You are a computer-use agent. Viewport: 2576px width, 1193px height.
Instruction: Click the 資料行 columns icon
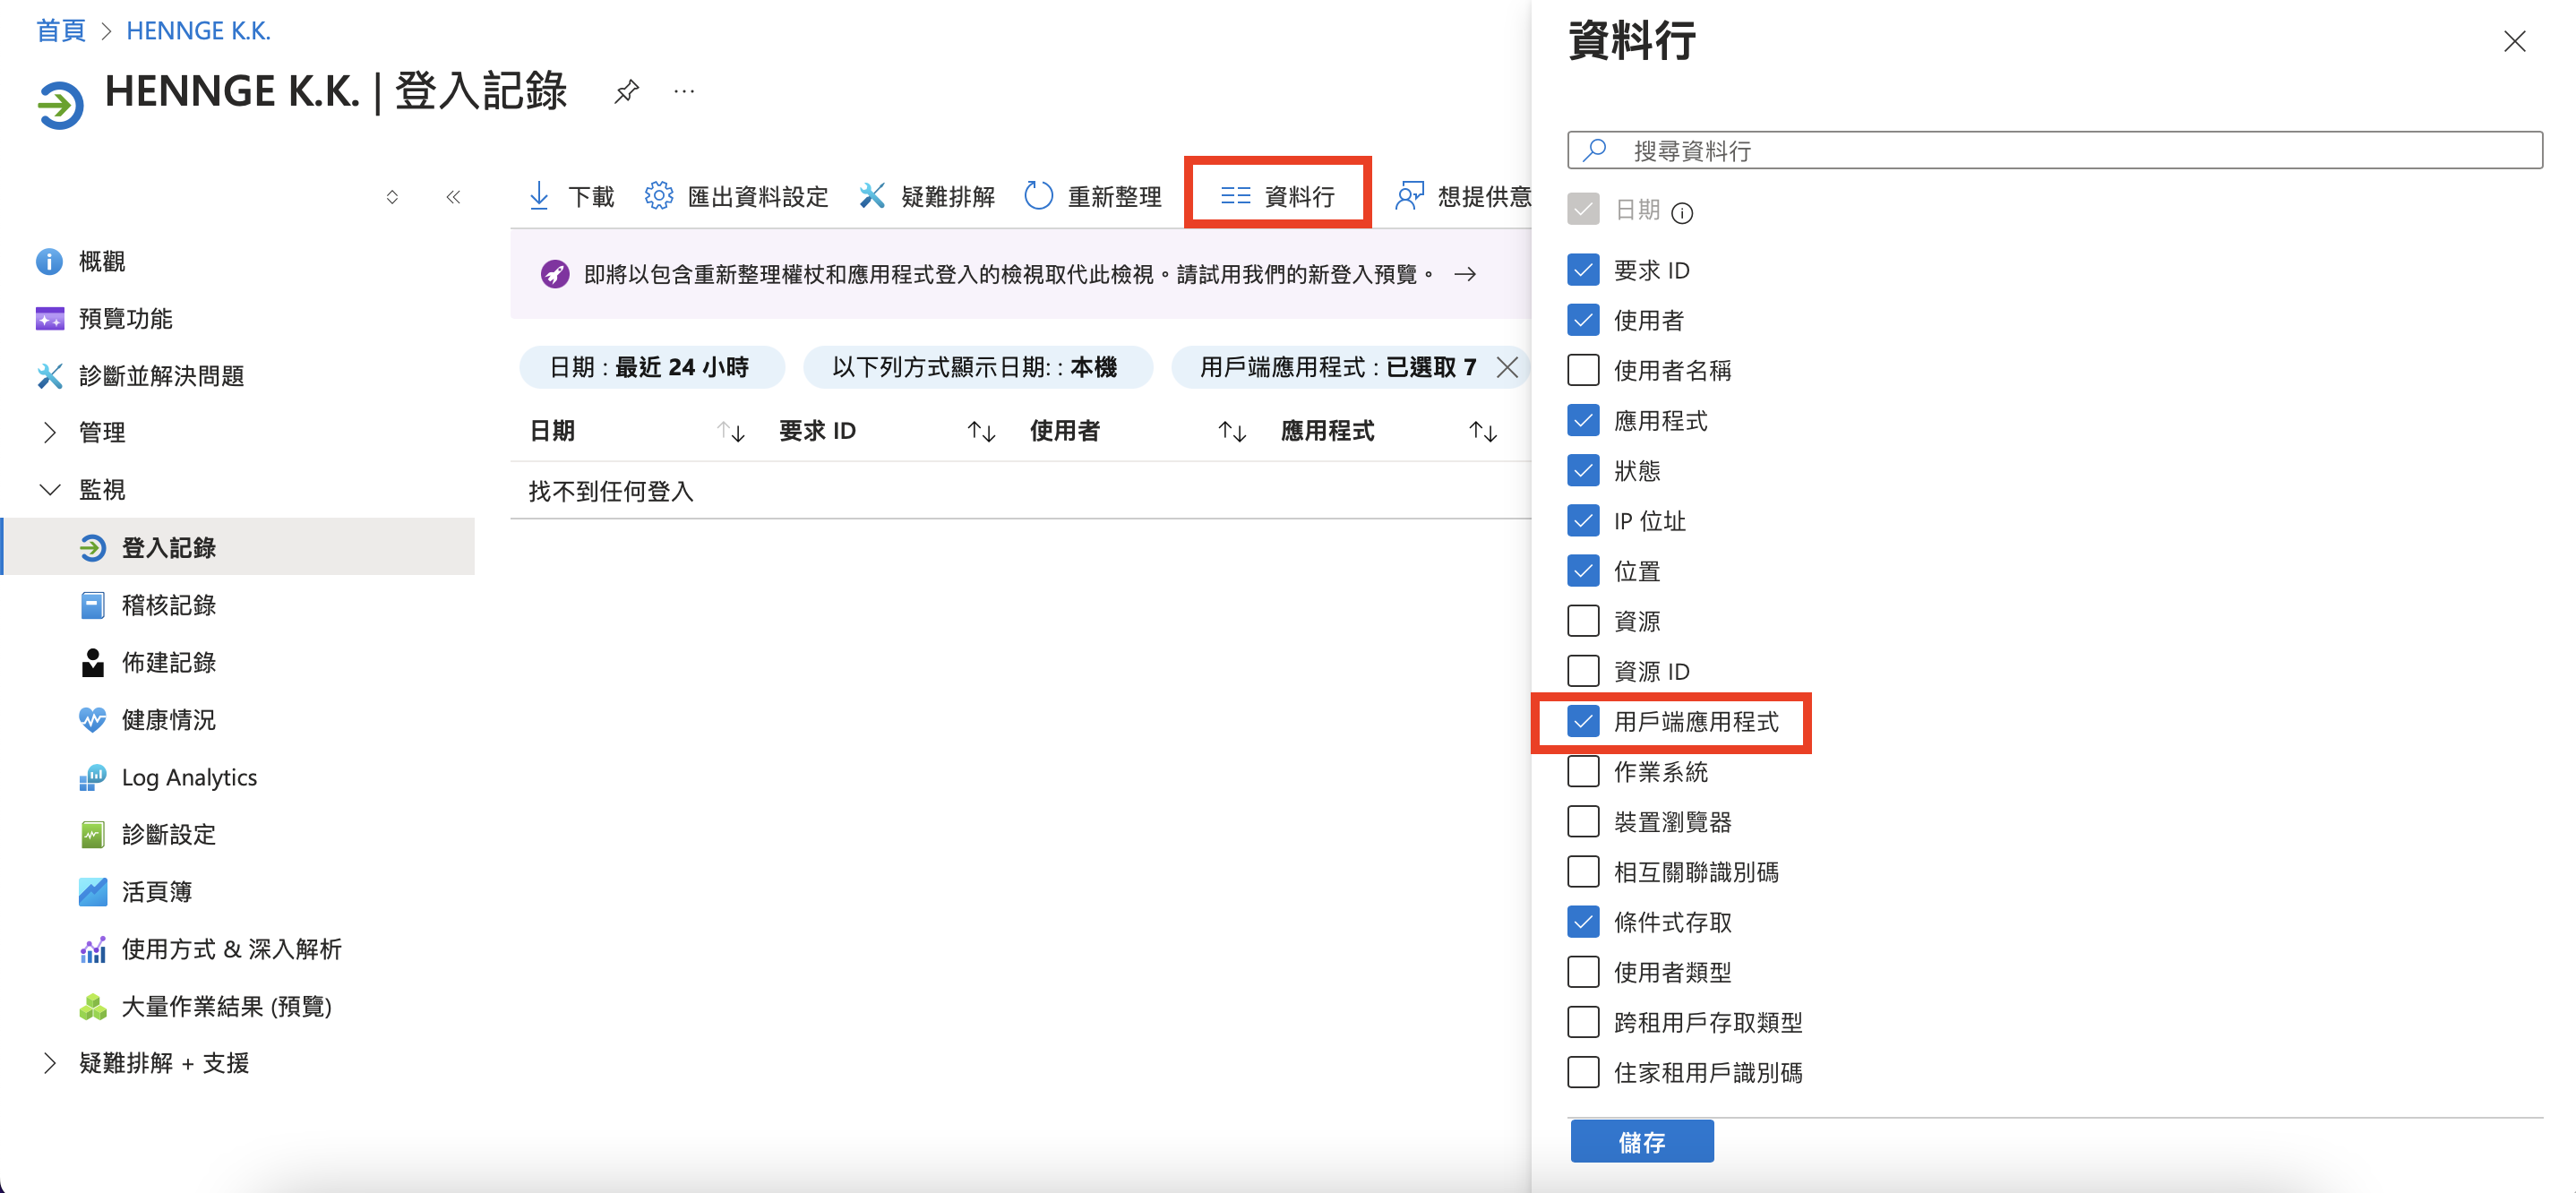coord(1235,195)
